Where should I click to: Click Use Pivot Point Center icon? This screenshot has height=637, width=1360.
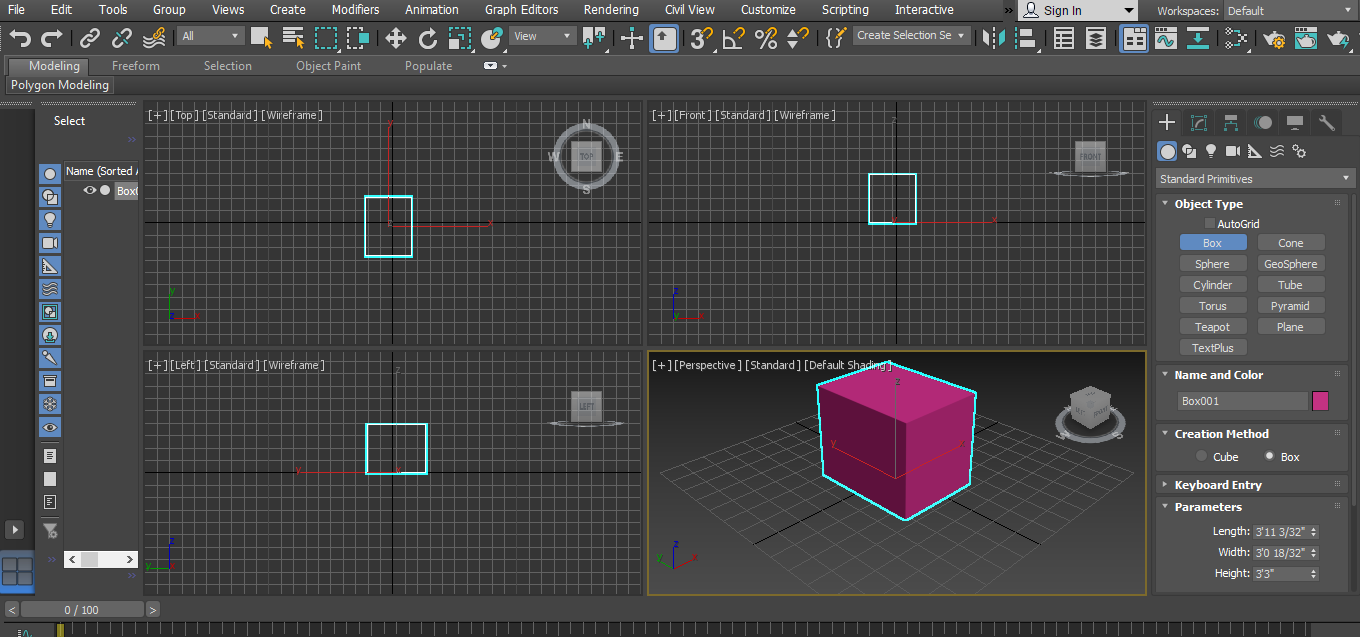pos(594,39)
